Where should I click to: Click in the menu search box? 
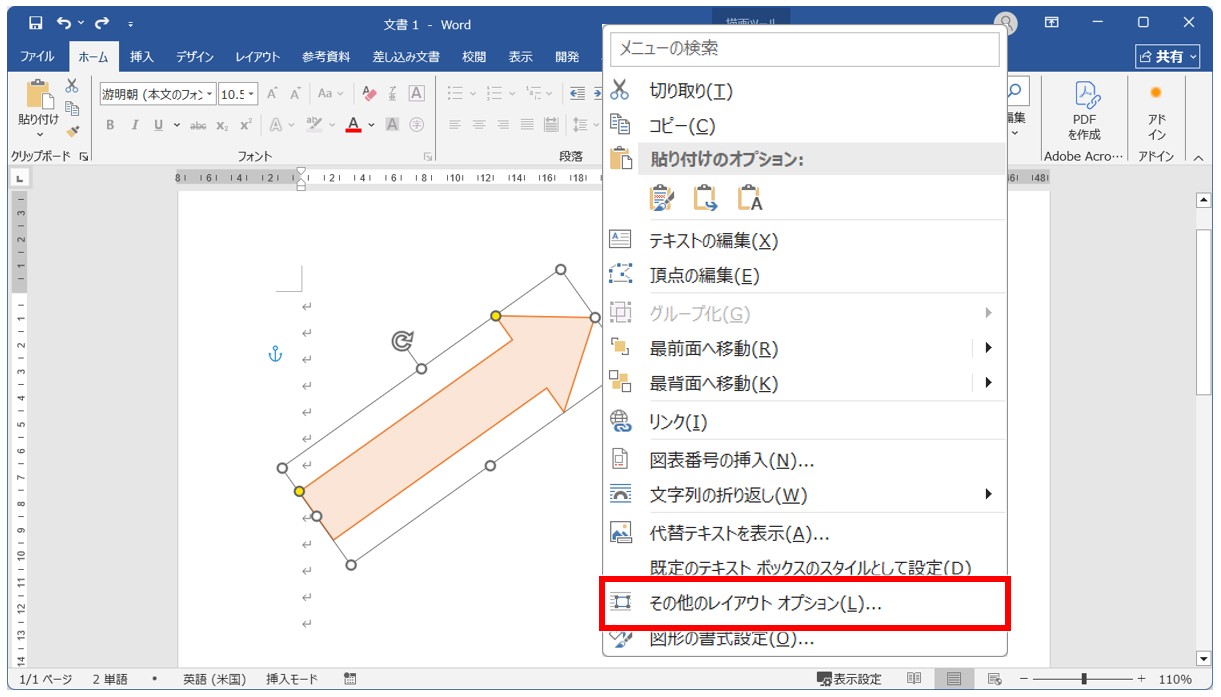805,48
